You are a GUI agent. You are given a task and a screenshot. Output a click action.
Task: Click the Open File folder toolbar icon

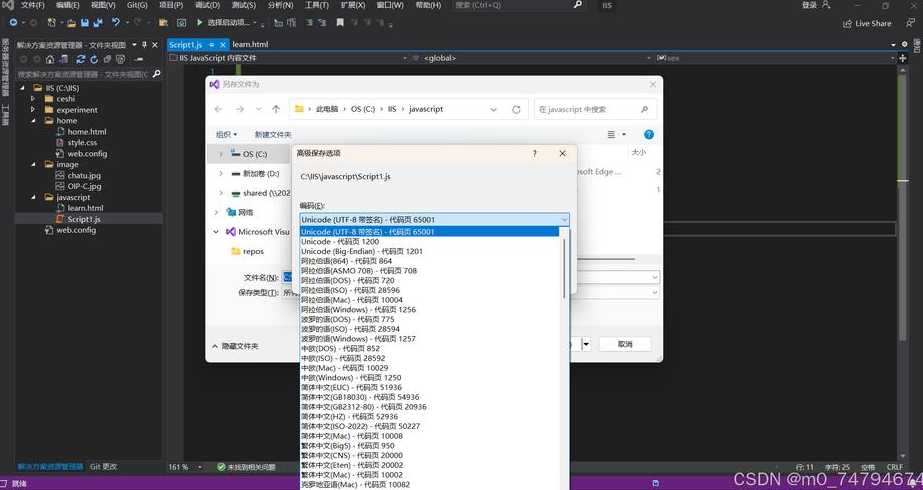click(x=71, y=23)
